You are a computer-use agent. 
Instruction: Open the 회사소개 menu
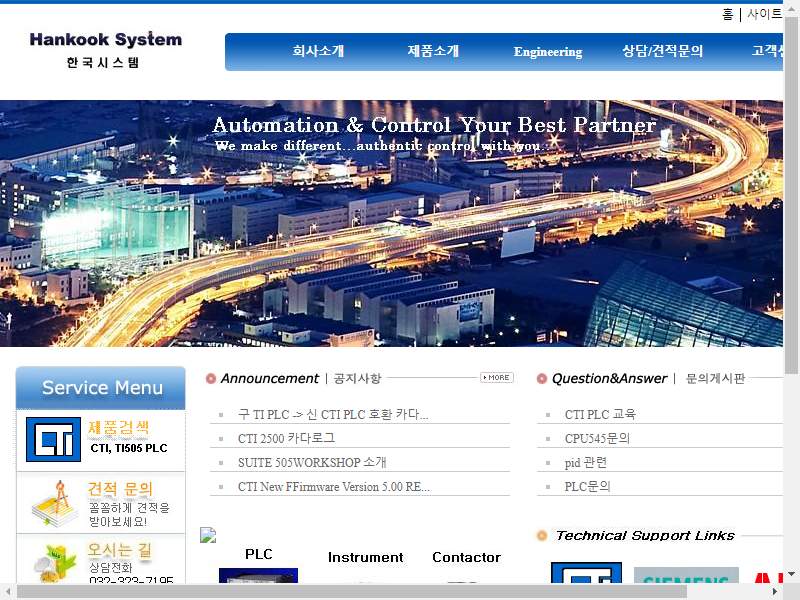pyautogui.click(x=318, y=51)
